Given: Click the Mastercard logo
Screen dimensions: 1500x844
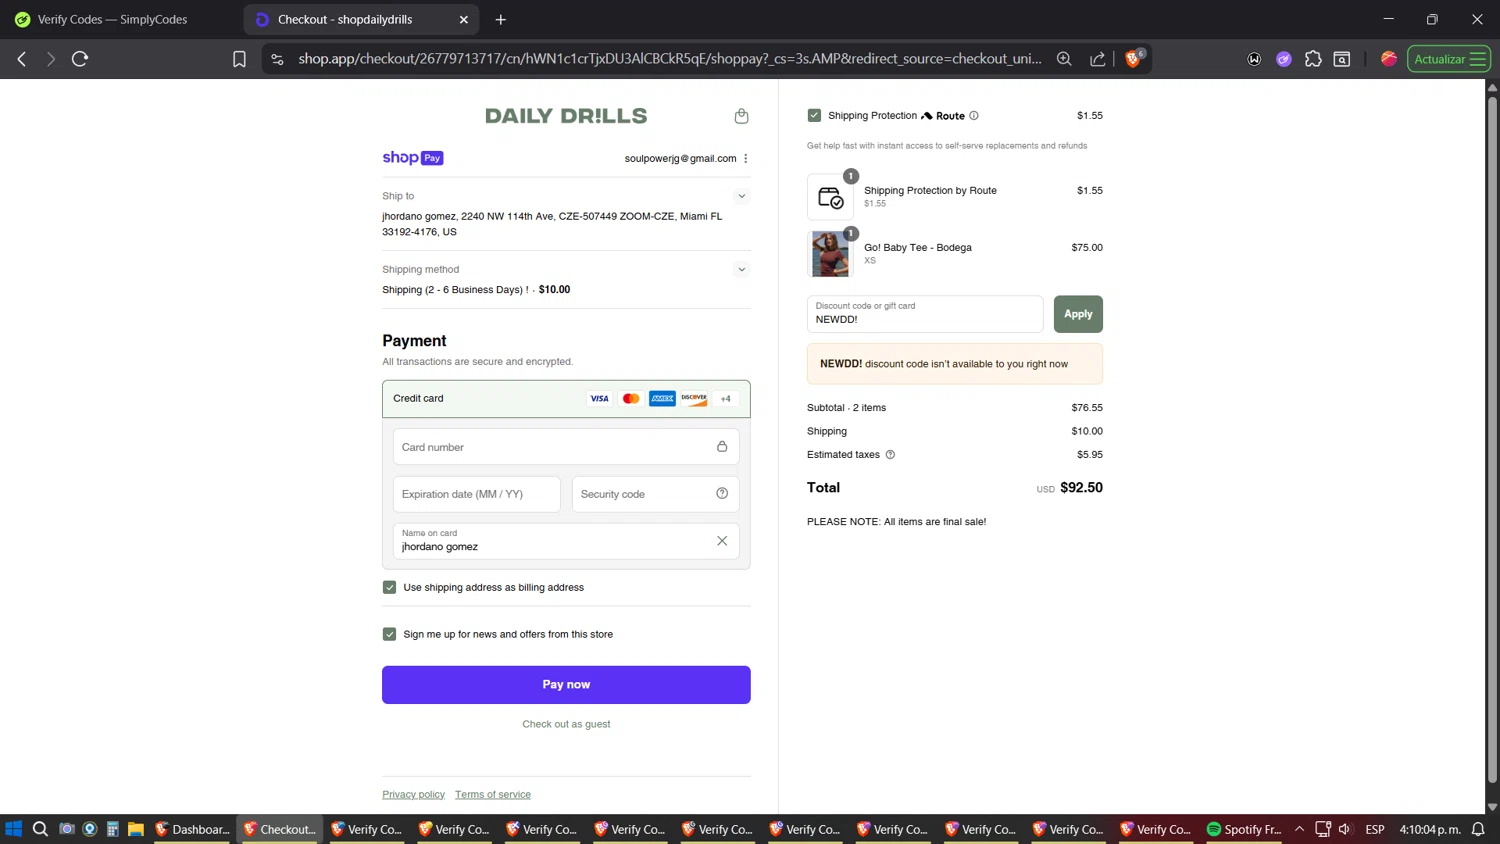Looking at the screenshot, I should (x=631, y=398).
